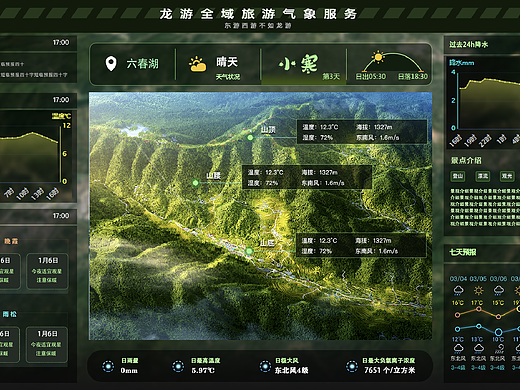
Task: Click the 03/04 low-temperature point at 12℃
Action: click(x=457, y=329)
